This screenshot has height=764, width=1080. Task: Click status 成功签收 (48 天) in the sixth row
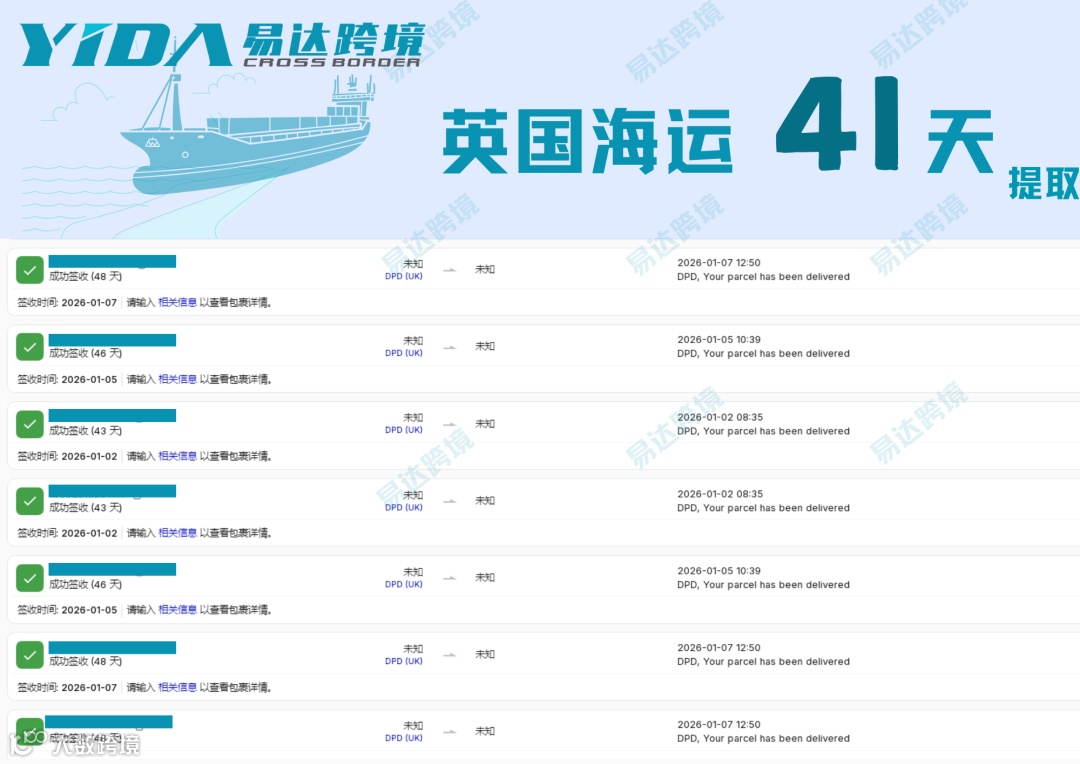point(85,661)
